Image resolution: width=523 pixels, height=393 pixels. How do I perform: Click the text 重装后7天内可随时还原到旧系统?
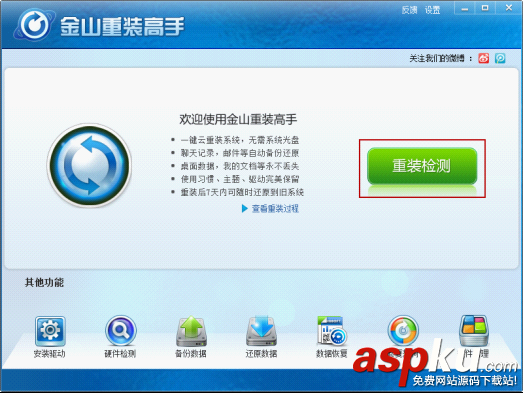coord(242,192)
